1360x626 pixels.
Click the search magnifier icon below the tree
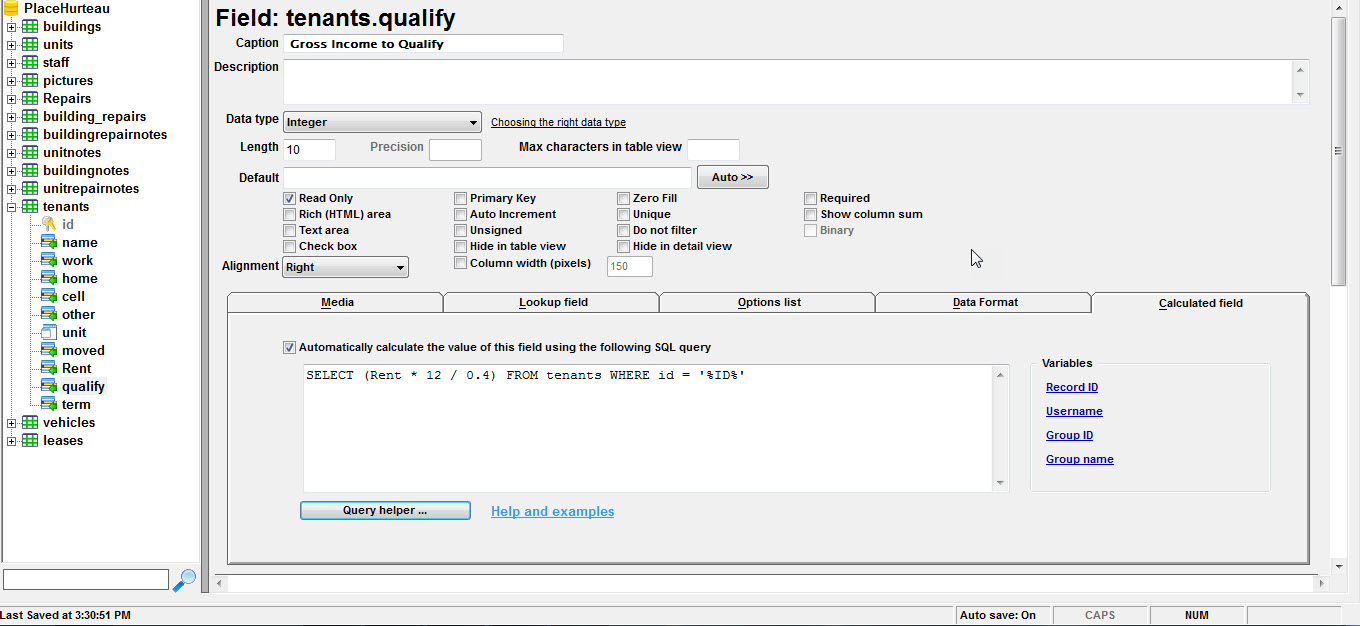pos(184,580)
